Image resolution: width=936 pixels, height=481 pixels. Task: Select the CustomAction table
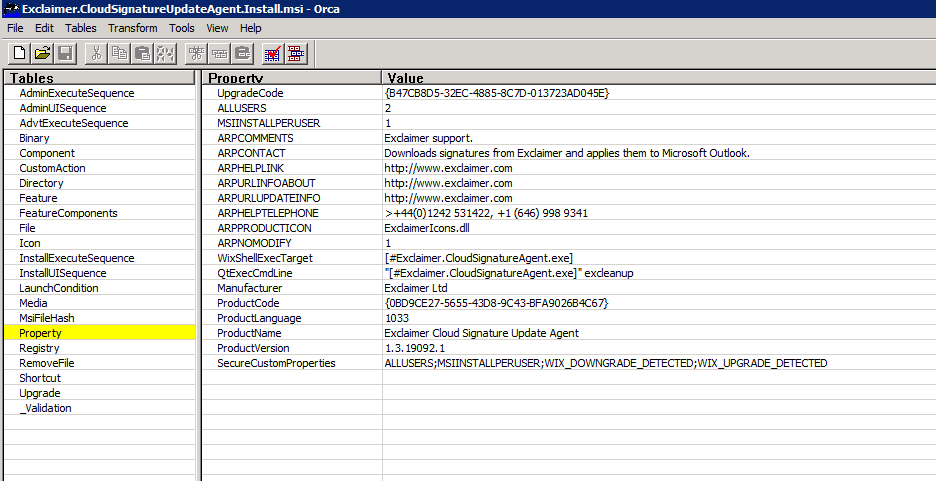click(x=52, y=168)
